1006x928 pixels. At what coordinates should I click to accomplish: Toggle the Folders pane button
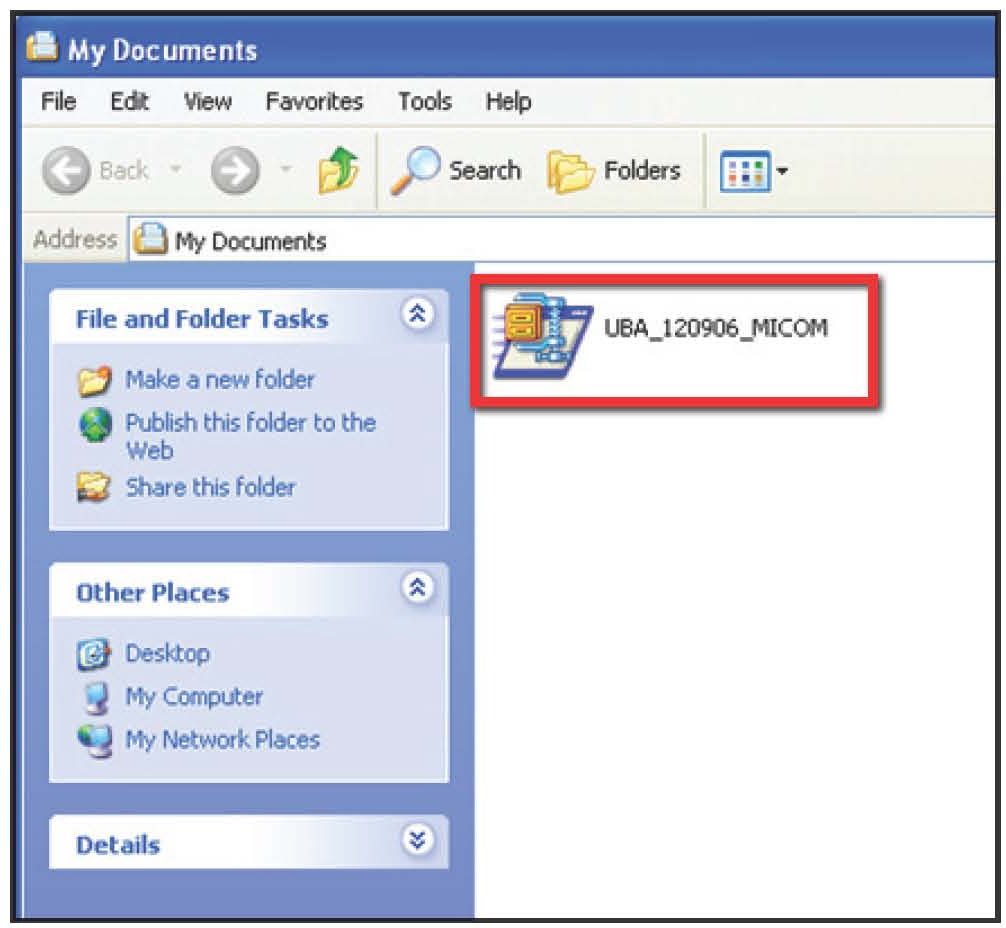(613, 171)
